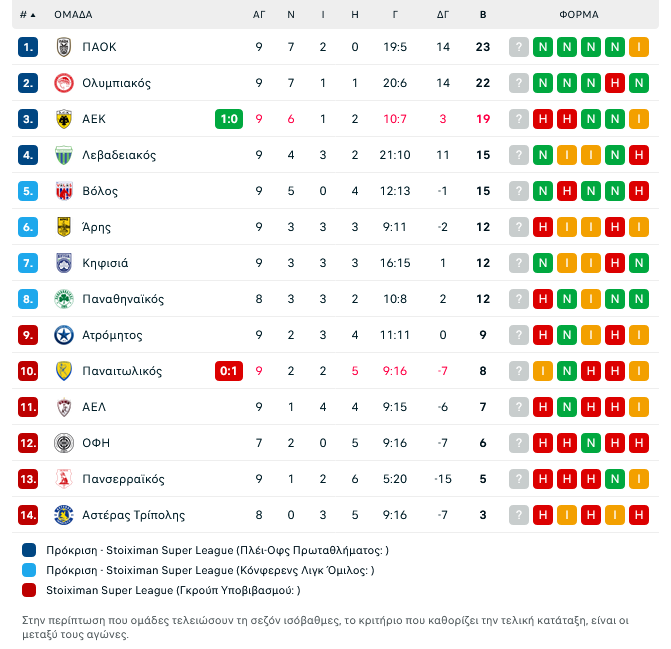Sort by goal difference (ΔΓ) header

coord(443,15)
